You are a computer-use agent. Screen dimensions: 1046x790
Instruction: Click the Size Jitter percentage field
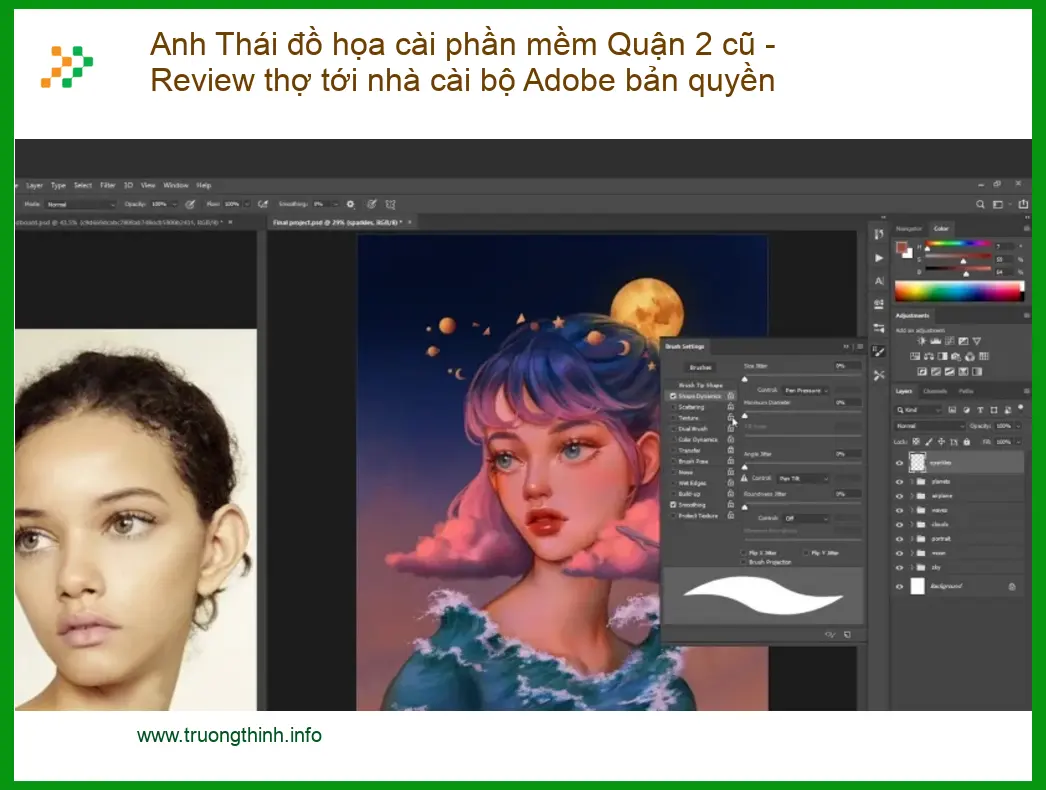click(x=848, y=366)
